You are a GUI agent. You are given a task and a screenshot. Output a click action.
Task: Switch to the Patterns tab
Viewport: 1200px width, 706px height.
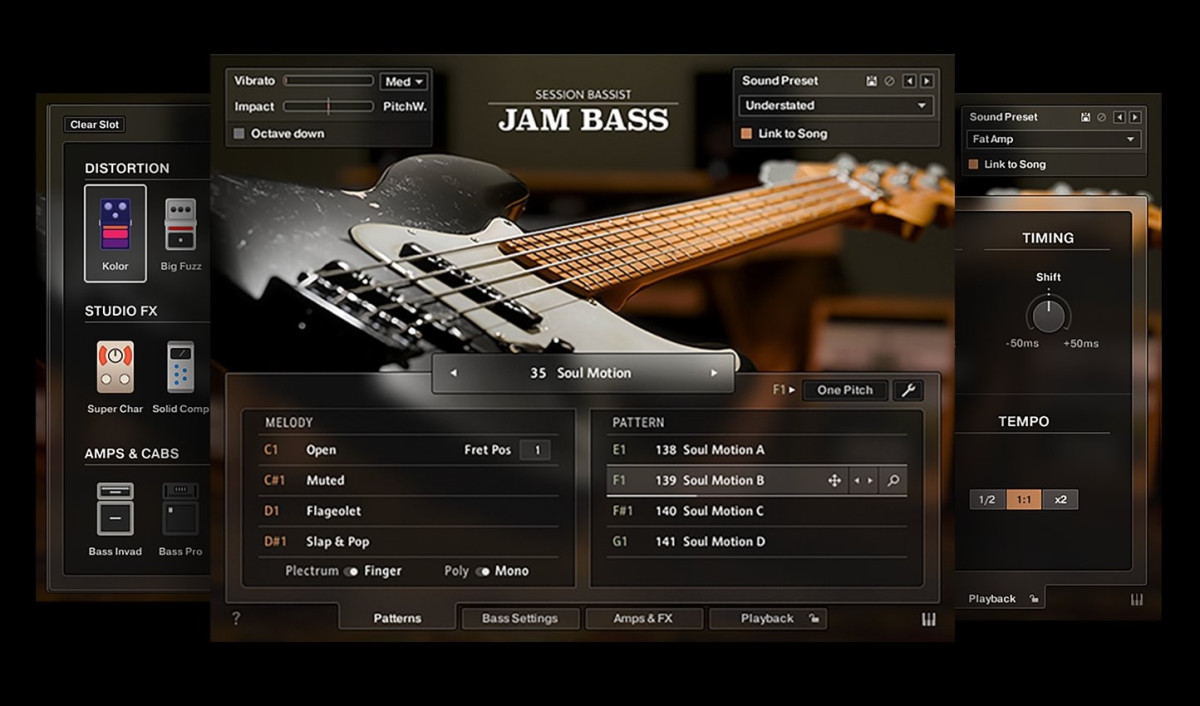pos(397,619)
